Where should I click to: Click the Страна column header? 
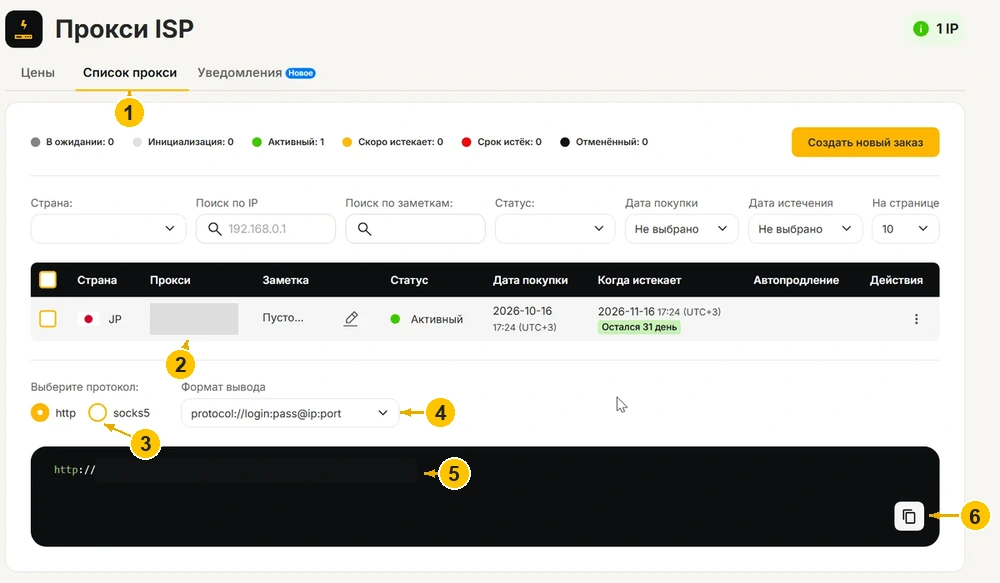pos(97,280)
